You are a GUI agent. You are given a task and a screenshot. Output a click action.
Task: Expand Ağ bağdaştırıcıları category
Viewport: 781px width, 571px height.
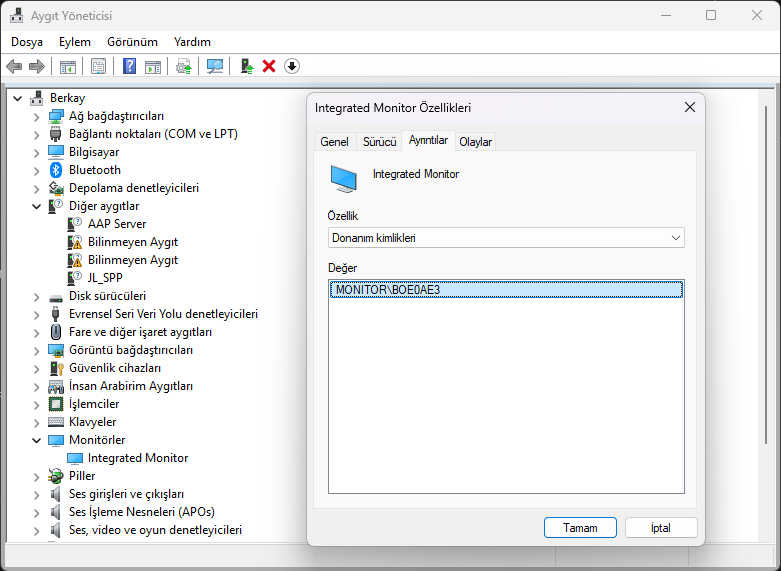click(36, 117)
